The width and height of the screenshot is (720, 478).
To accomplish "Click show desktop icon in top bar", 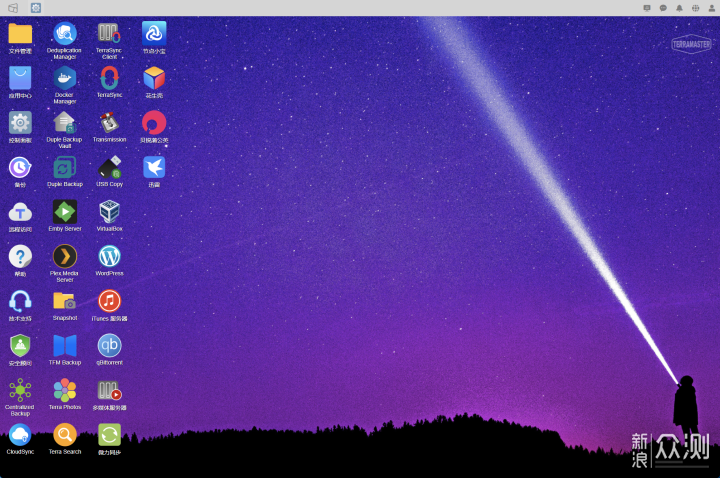I will pos(13,8).
